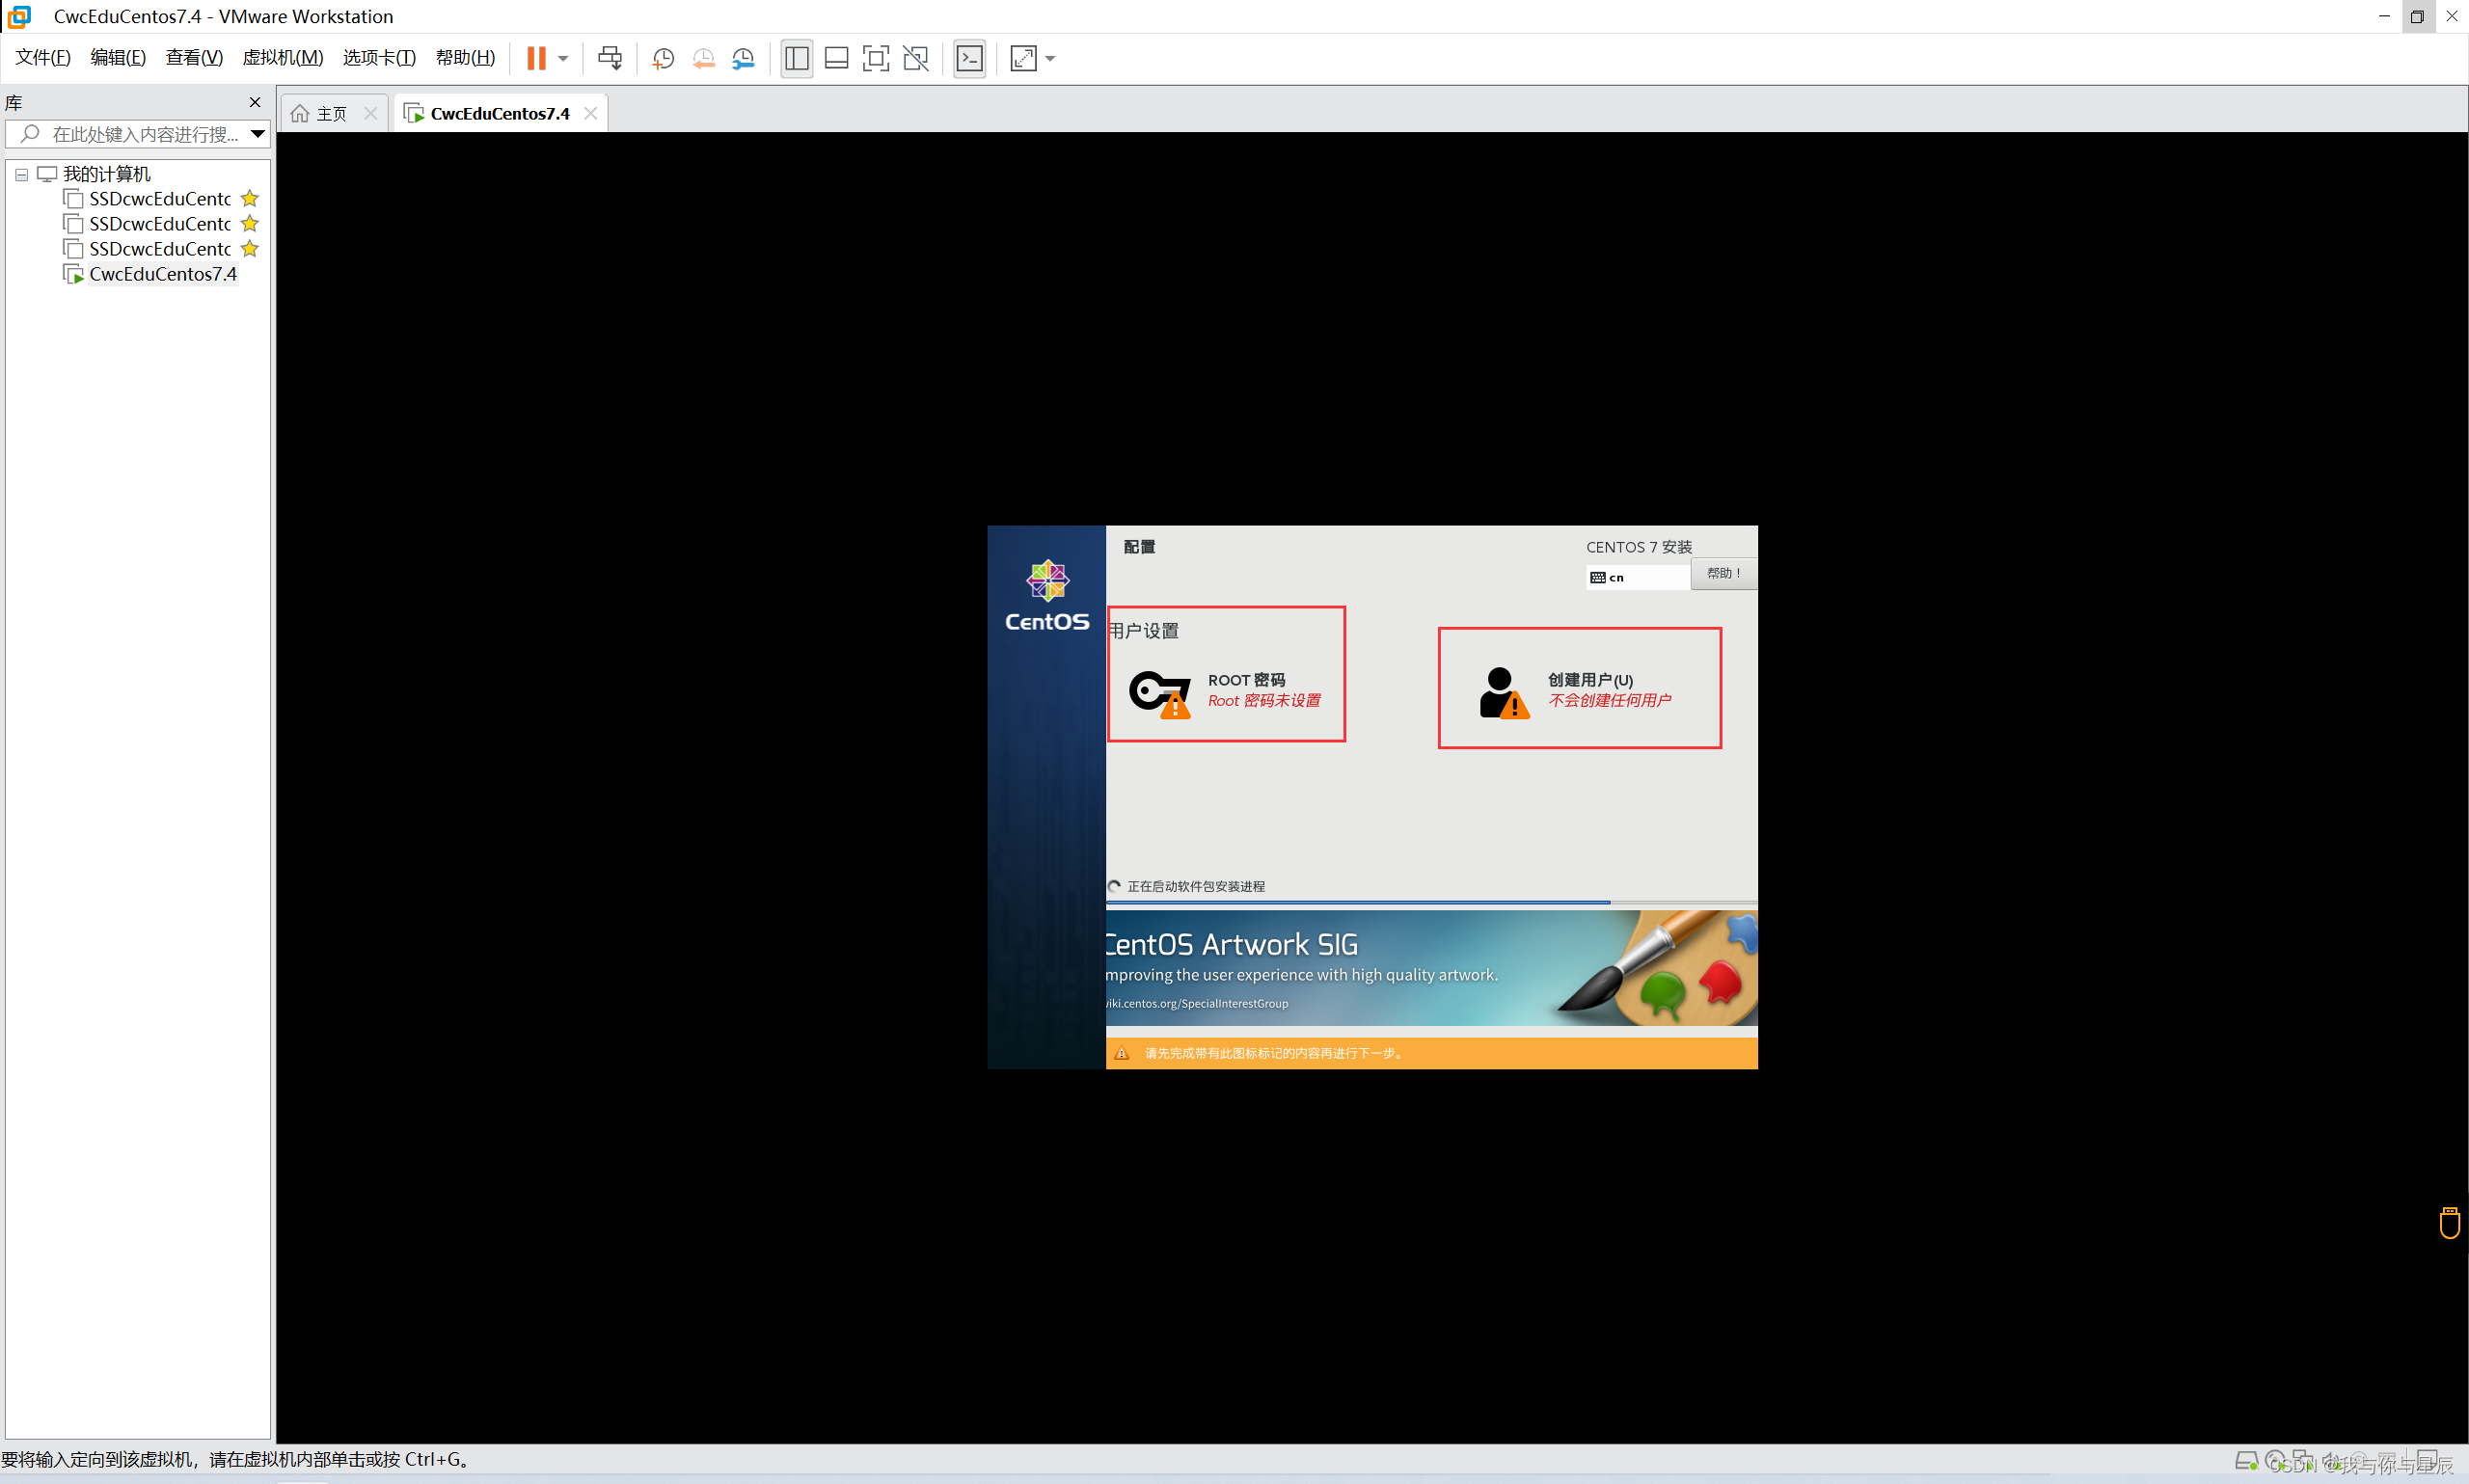Take a snapshot of this VM

pyautogui.click(x=662, y=58)
